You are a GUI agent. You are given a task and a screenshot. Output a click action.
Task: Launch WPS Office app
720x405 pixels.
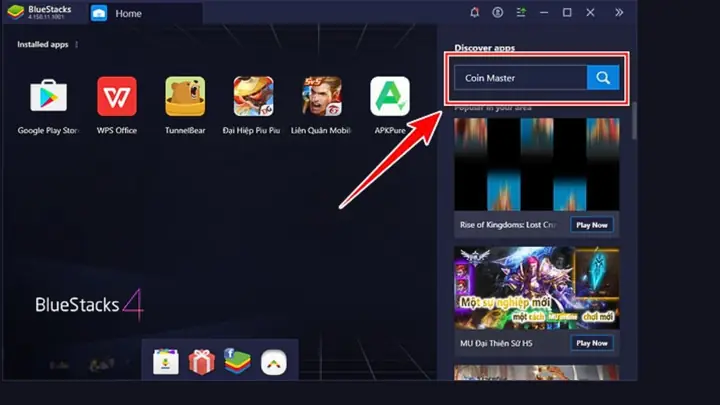pyautogui.click(x=117, y=96)
